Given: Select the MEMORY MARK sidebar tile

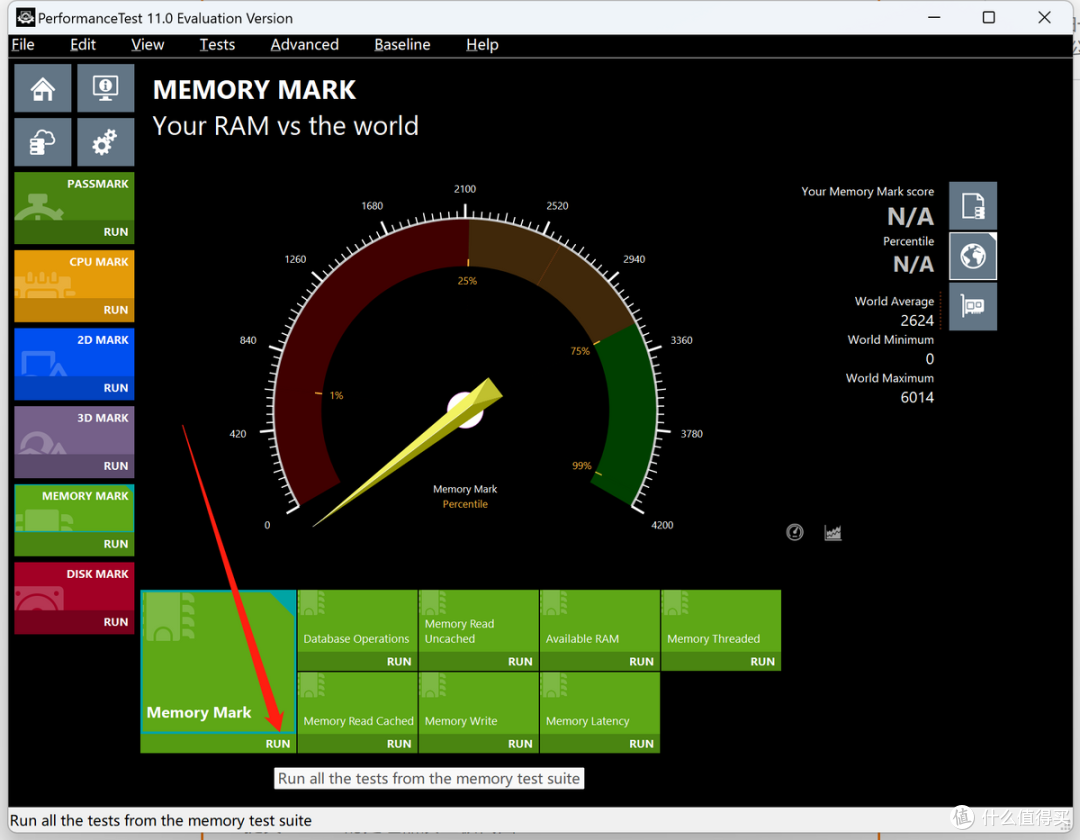Looking at the screenshot, I should coord(74,508).
